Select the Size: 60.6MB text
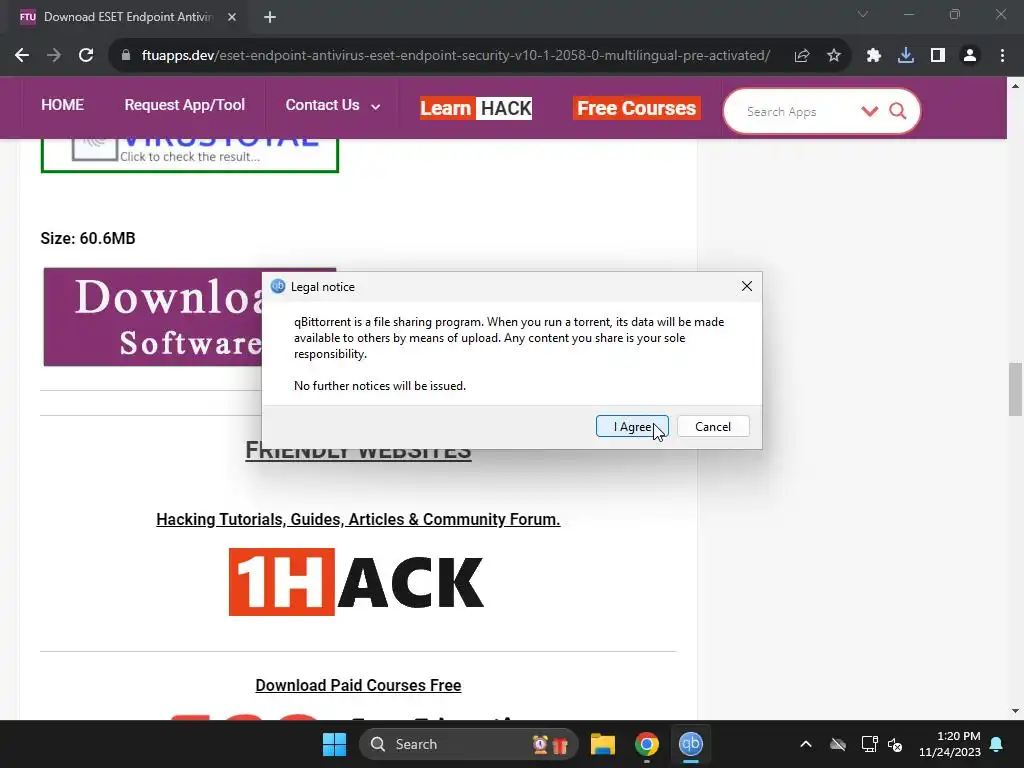The width and height of the screenshot is (1024, 768). click(x=88, y=238)
